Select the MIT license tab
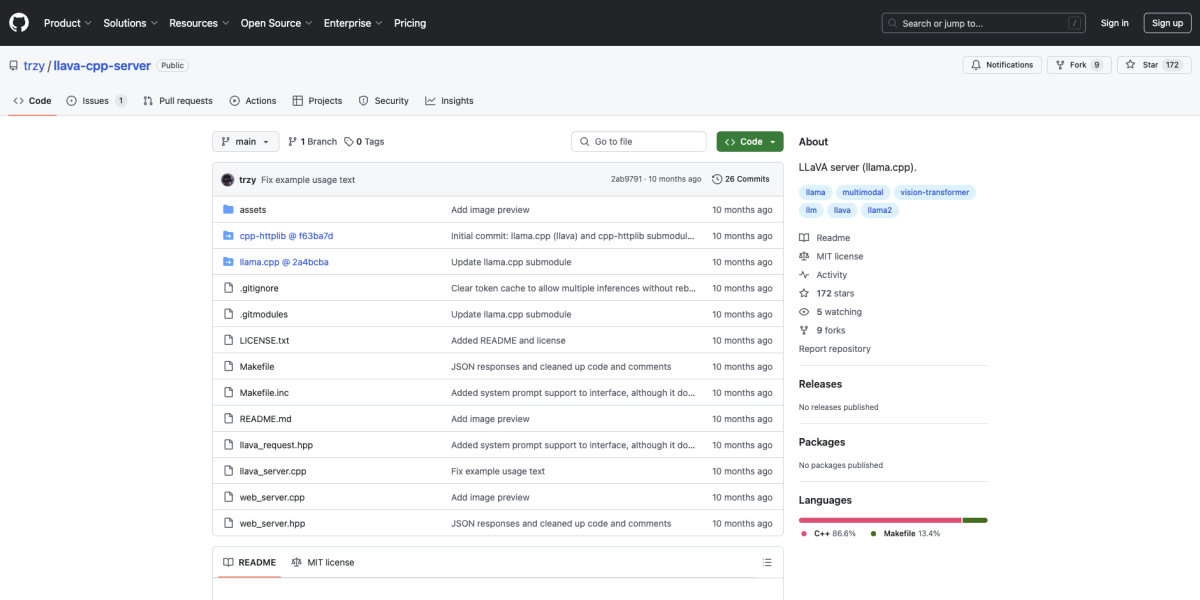The width and height of the screenshot is (1200, 600). 323,563
